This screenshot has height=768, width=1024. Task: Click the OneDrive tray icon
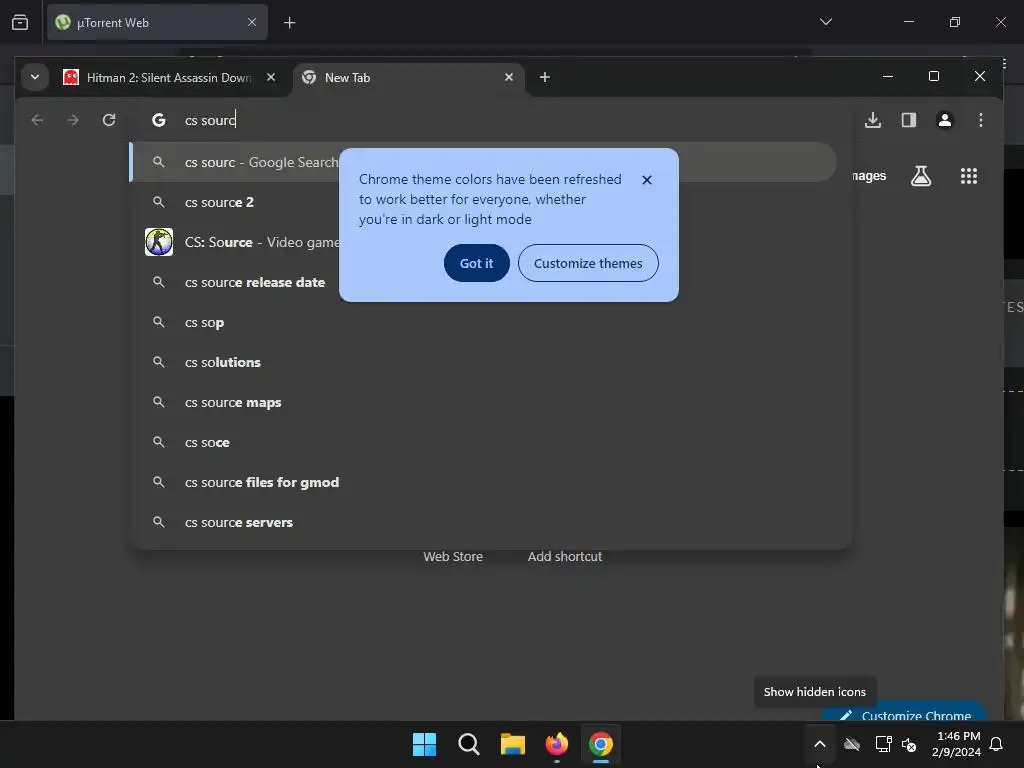coord(852,744)
